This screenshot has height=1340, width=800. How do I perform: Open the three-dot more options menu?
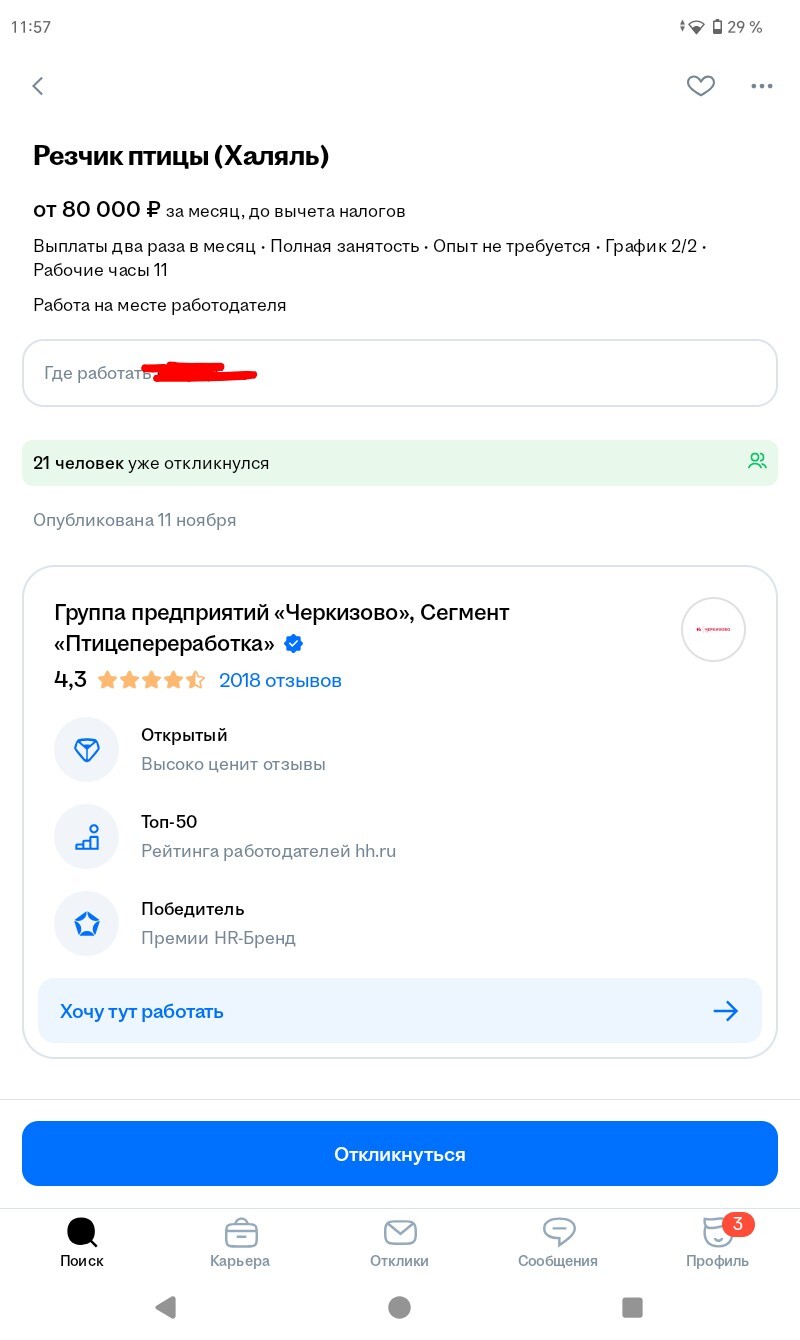click(762, 86)
